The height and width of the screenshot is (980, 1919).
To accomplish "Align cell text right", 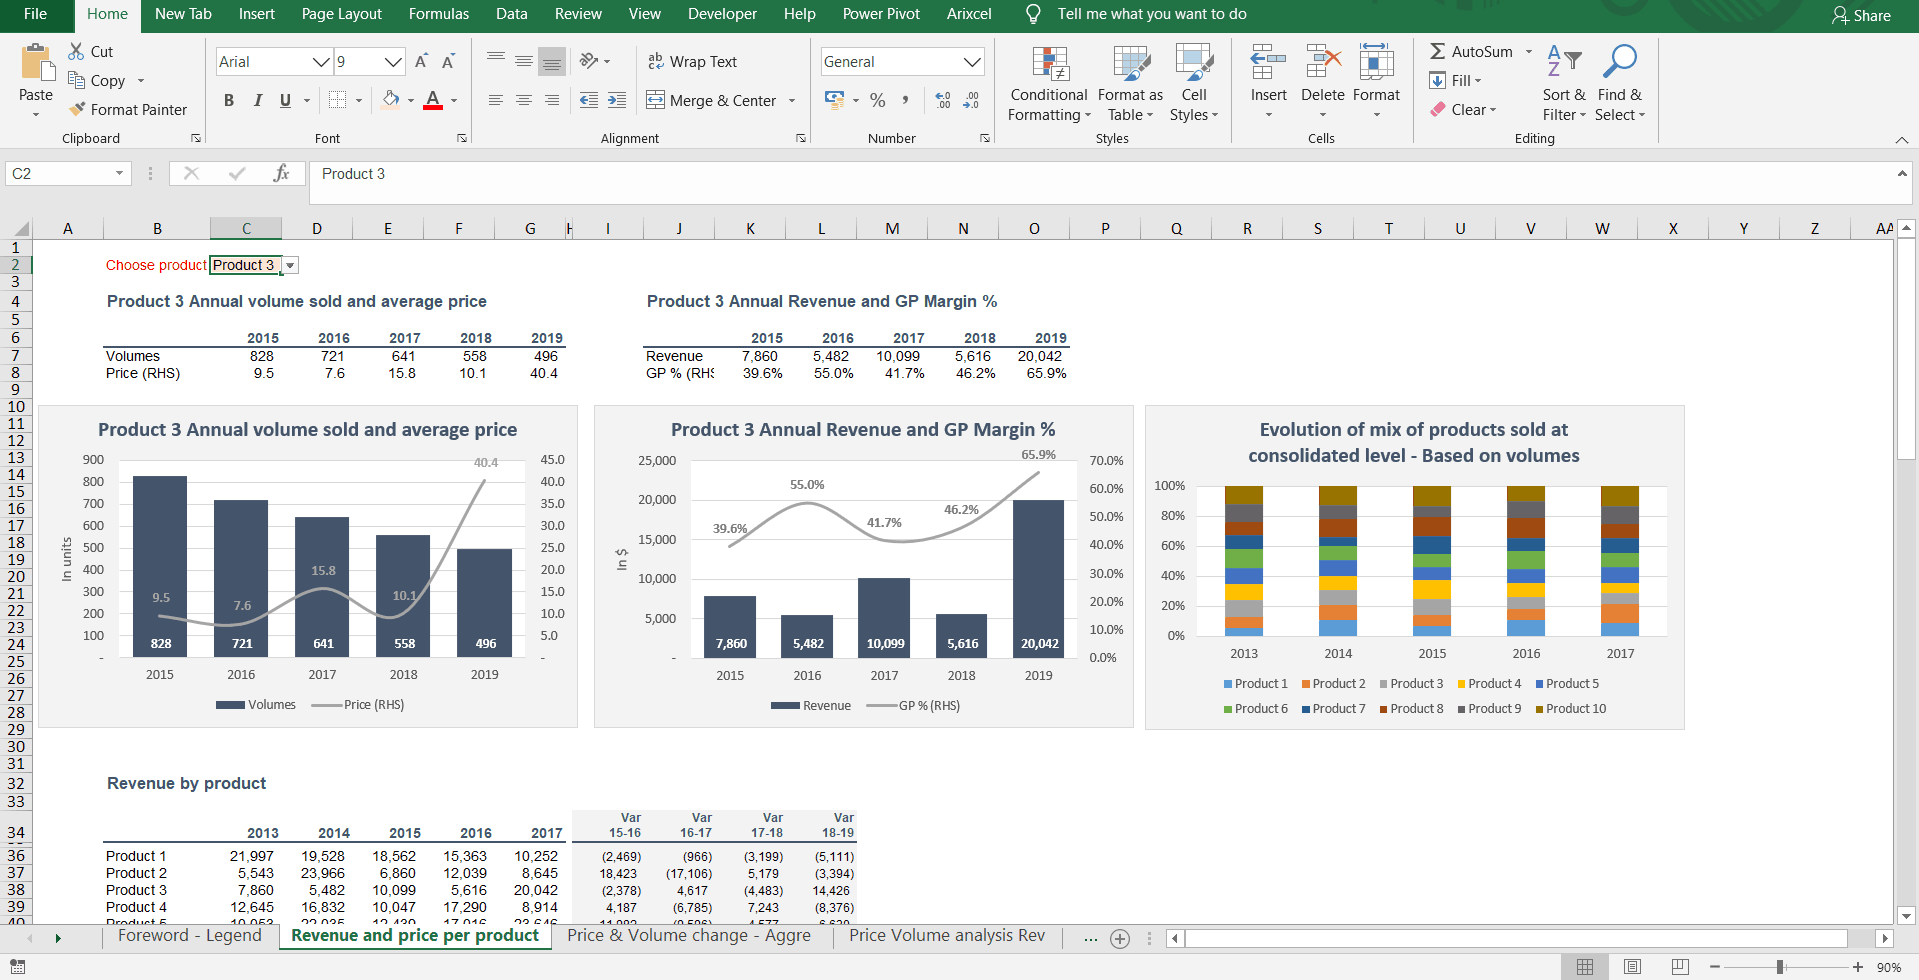I will (x=552, y=100).
